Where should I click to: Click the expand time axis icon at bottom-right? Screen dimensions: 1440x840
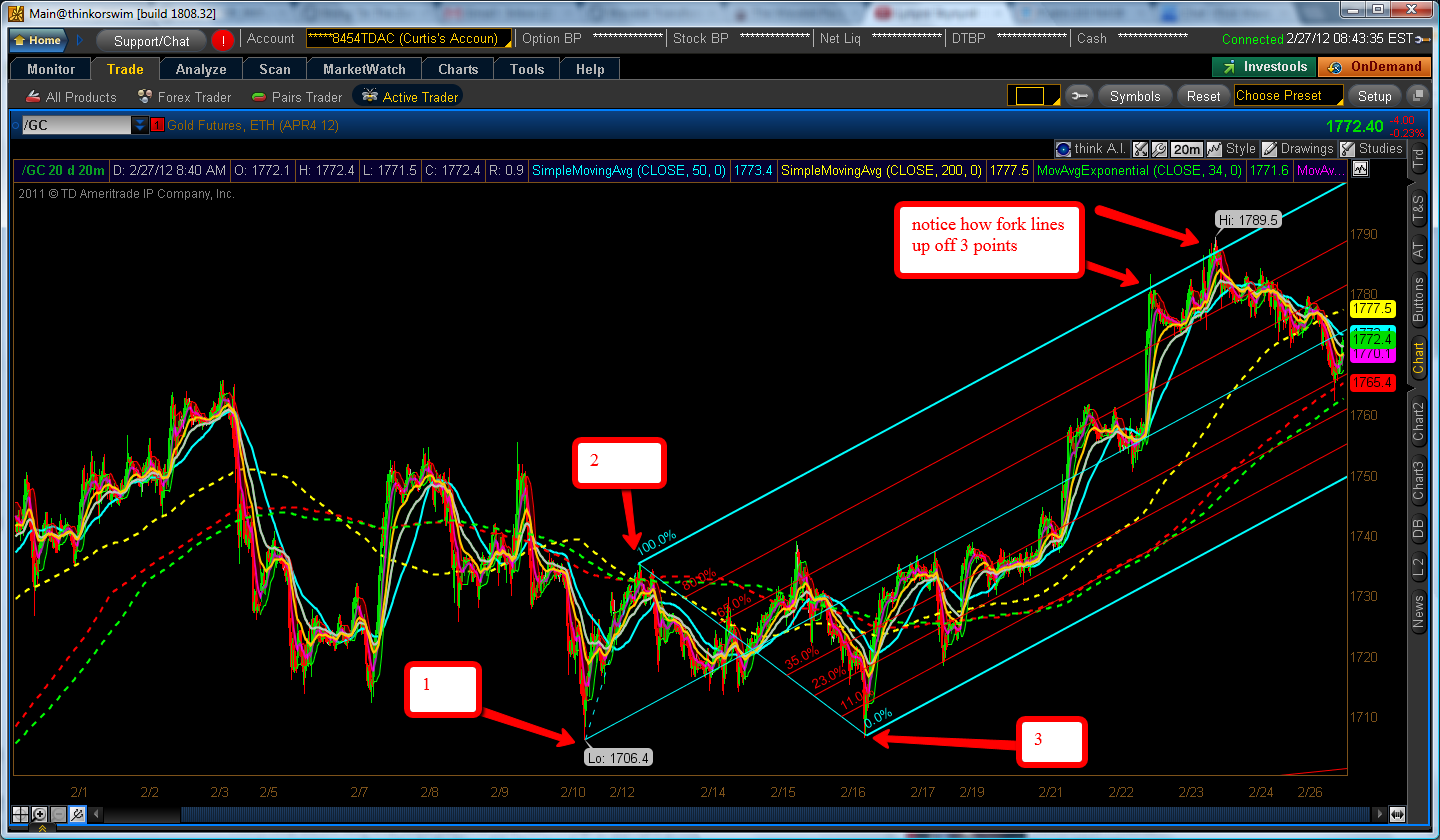[1397, 814]
